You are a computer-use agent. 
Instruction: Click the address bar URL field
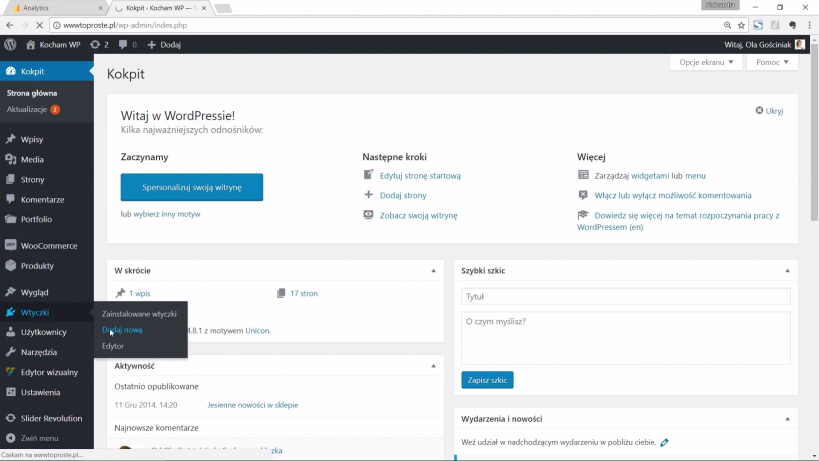tap(387, 25)
